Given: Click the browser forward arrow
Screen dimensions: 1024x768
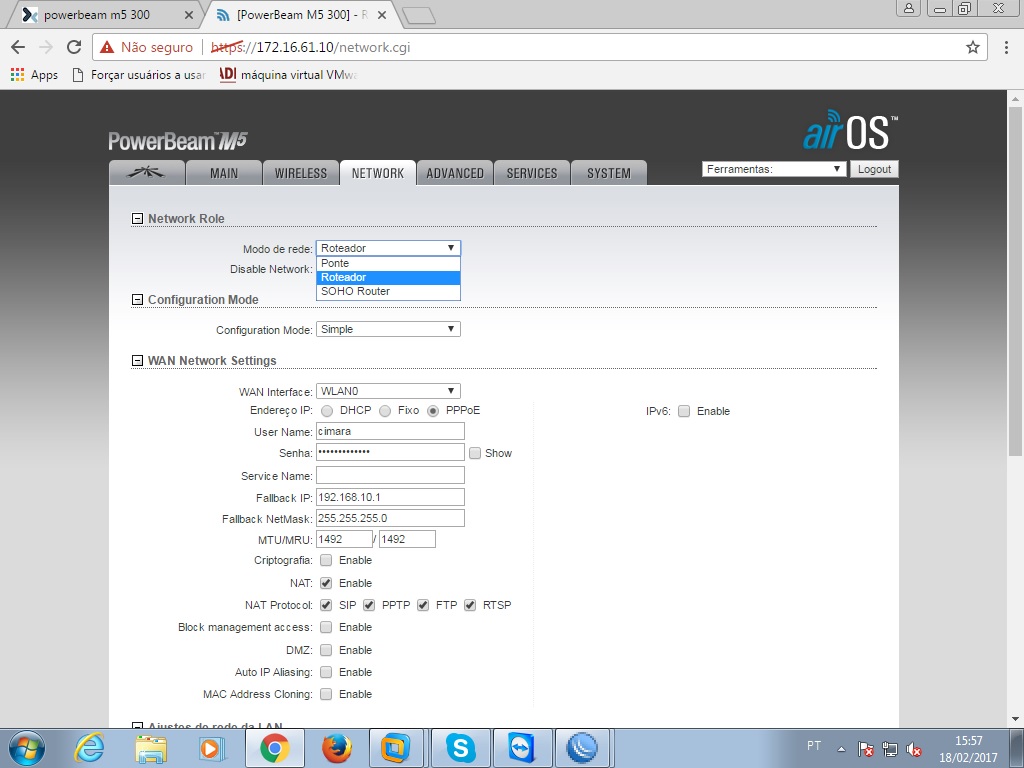Looking at the screenshot, I should pyautogui.click(x=46, y=47).
